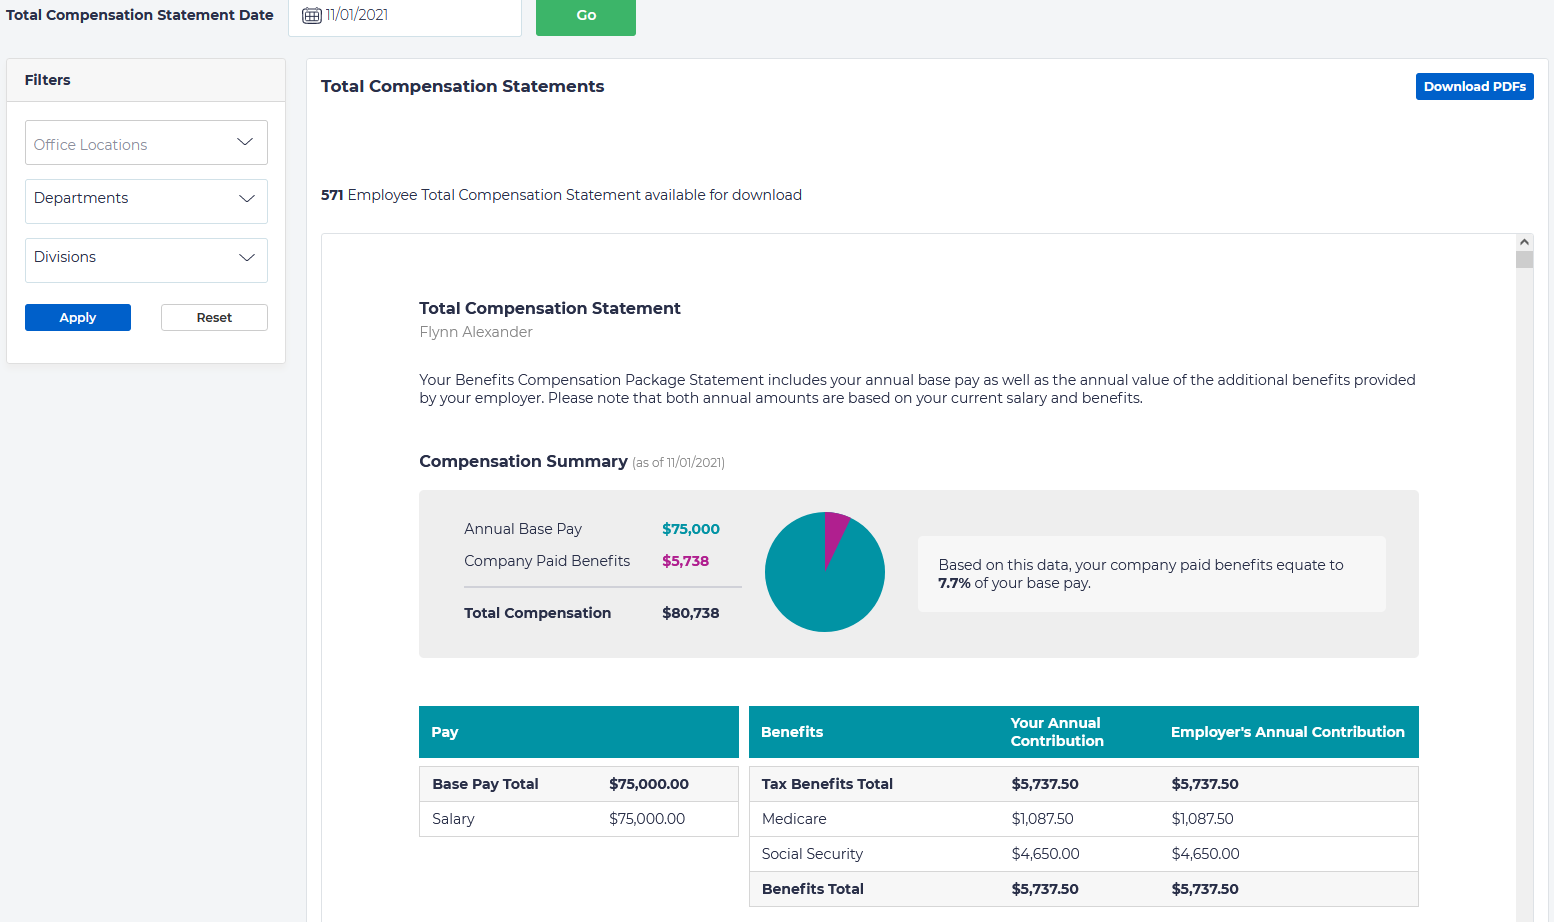Viewport: 1554px width, 922px height.
Task: Click the Annual Base Pay amount $75,000
Action: [x=691, y=528]
